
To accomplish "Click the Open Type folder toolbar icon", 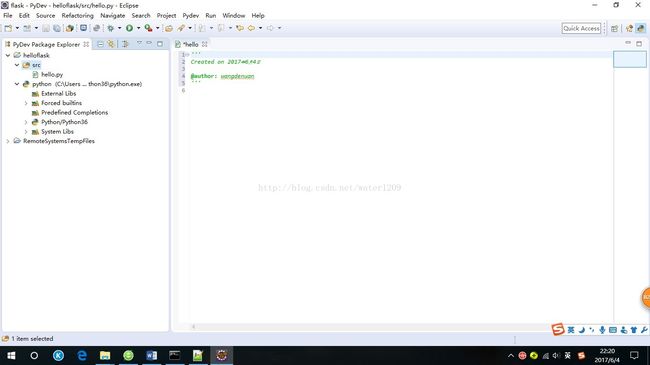I will [169, 28].
